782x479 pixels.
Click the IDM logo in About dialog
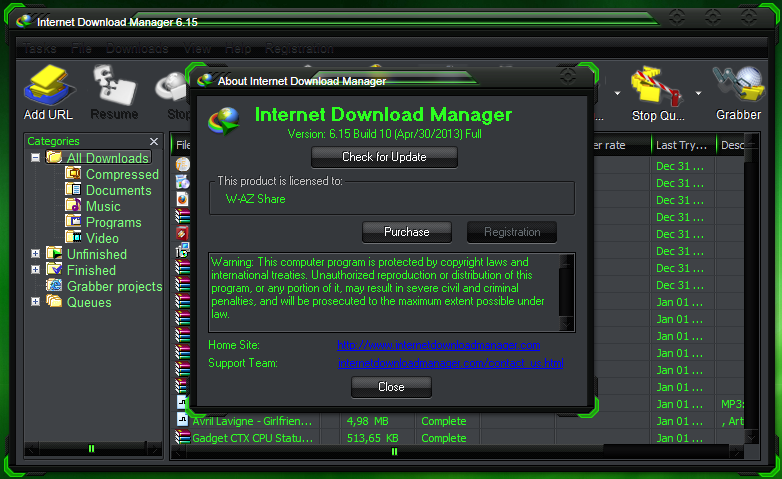224,121
